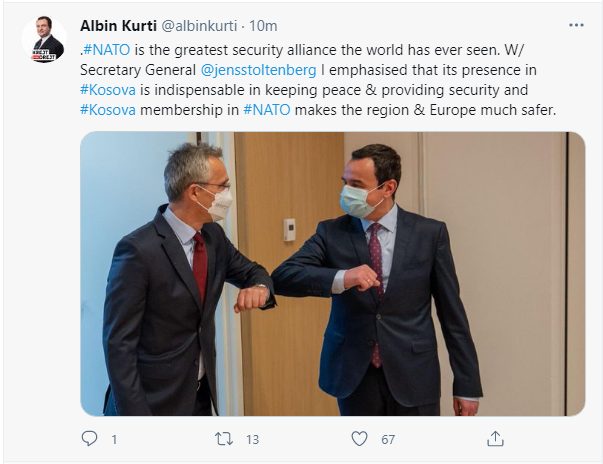
Task: Click the like count 67
Action: [388, 439]
